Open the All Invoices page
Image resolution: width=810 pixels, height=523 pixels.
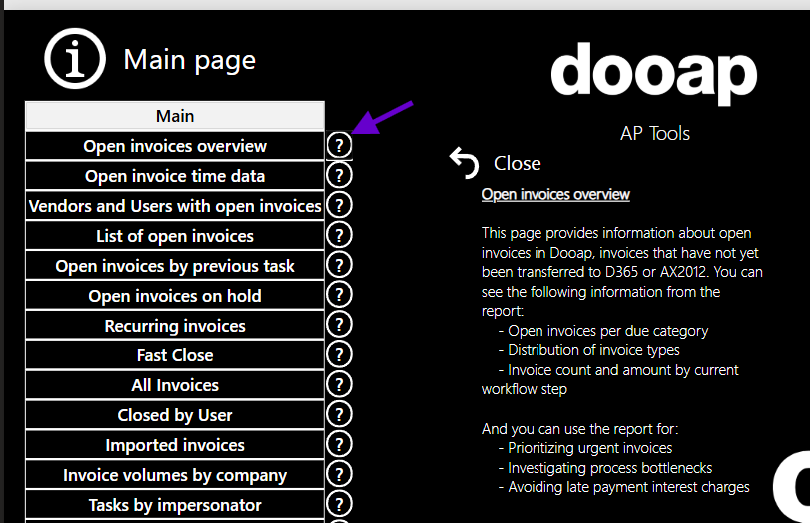[175, 385]
